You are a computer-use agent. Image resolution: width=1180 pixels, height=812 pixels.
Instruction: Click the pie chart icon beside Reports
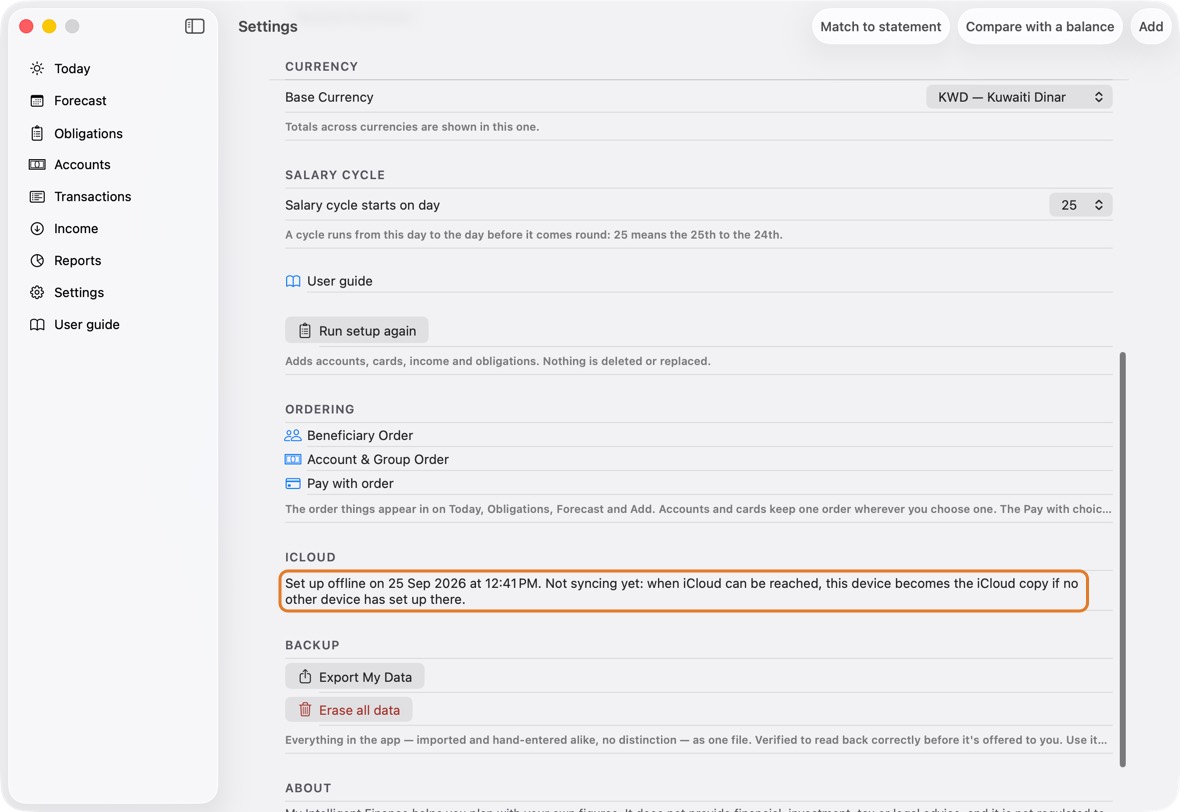[x=37, y=260]
